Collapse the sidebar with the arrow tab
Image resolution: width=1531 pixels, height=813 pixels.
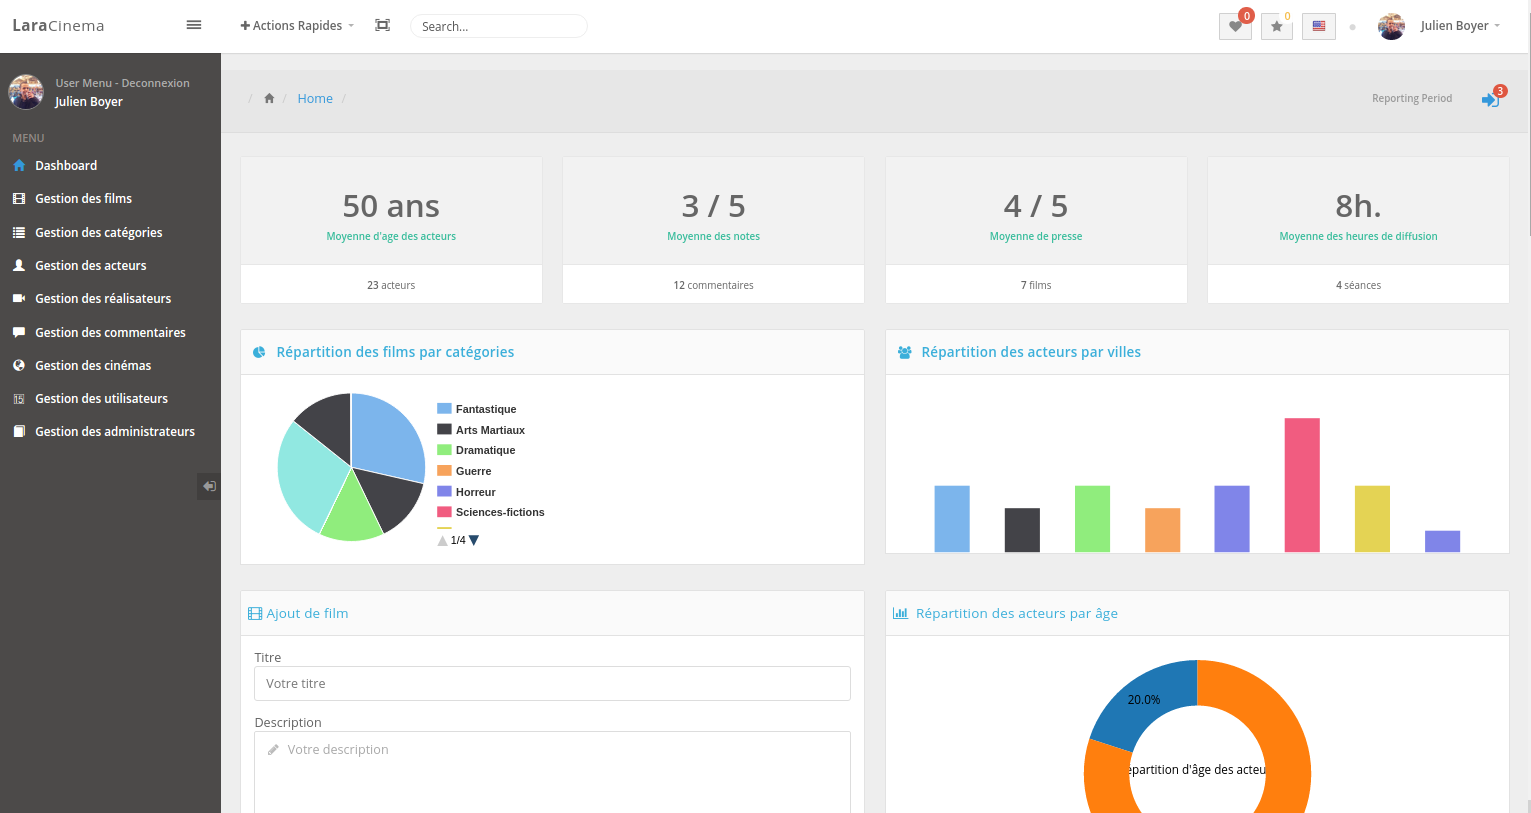pyautogui.click(x=209, y=486)
